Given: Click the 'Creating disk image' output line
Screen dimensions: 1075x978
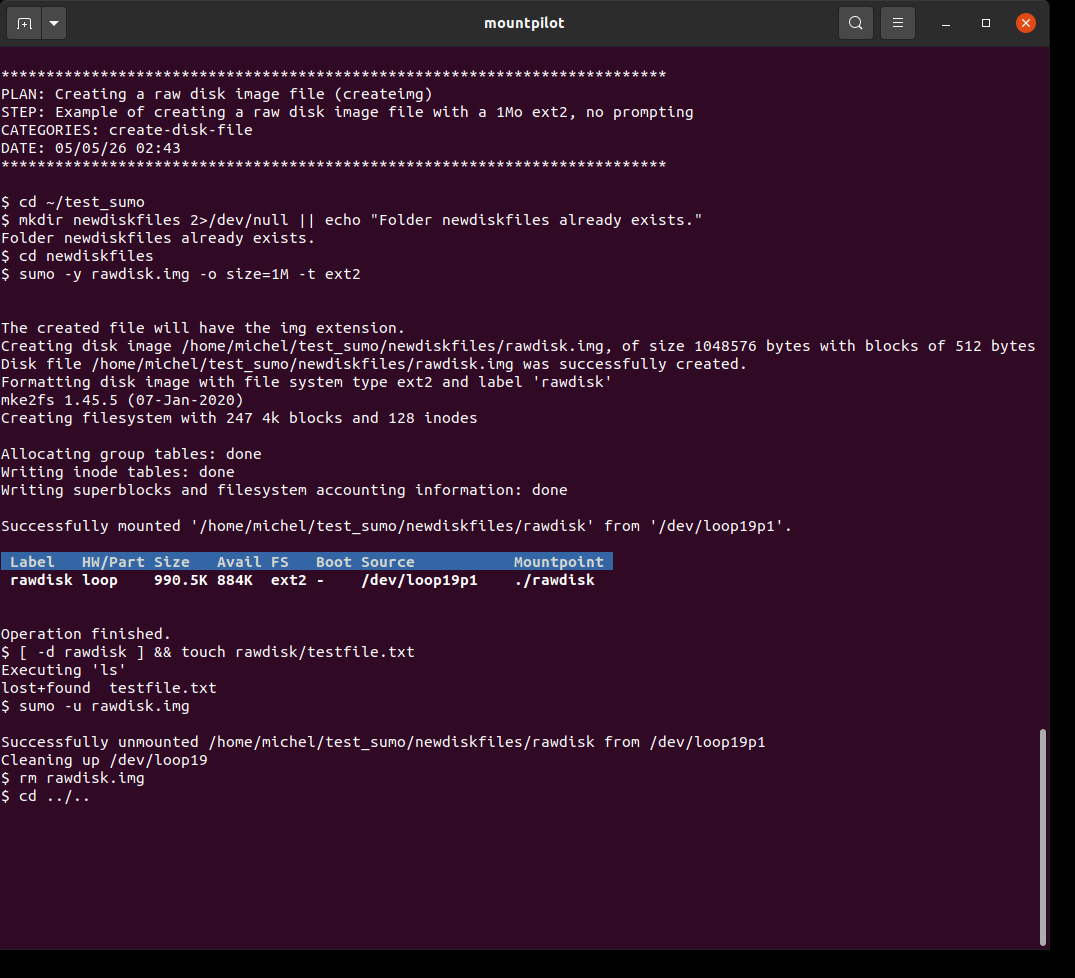Looking at the screenshot, I should tap(518, 346).
